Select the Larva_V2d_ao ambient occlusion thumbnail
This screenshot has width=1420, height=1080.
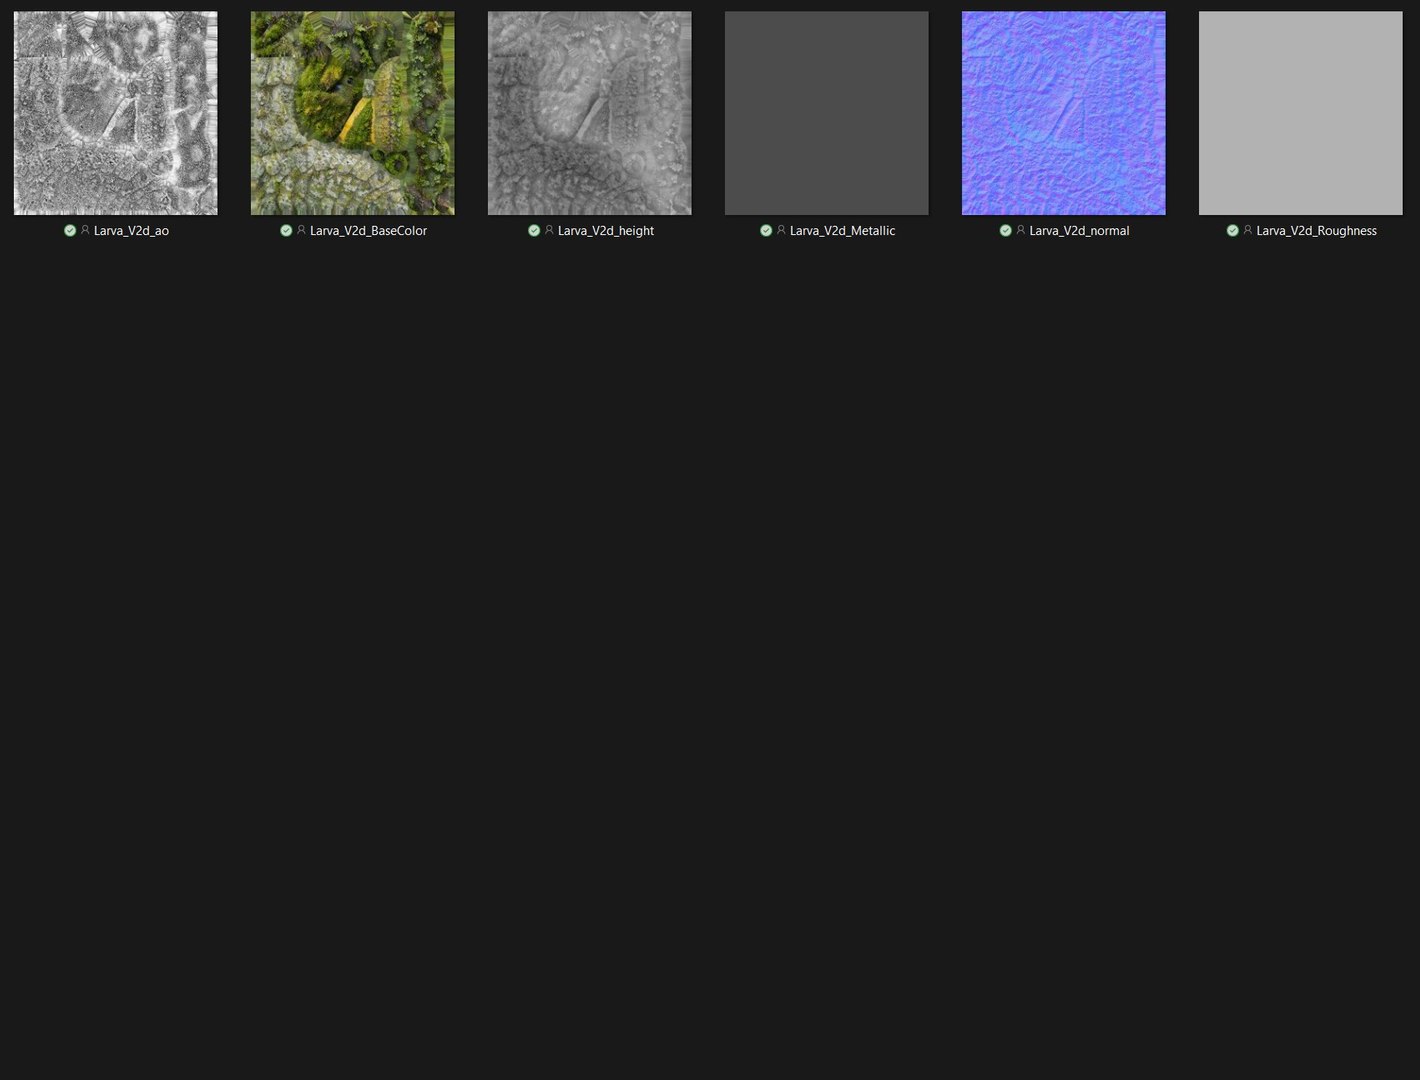click(116, 113)
